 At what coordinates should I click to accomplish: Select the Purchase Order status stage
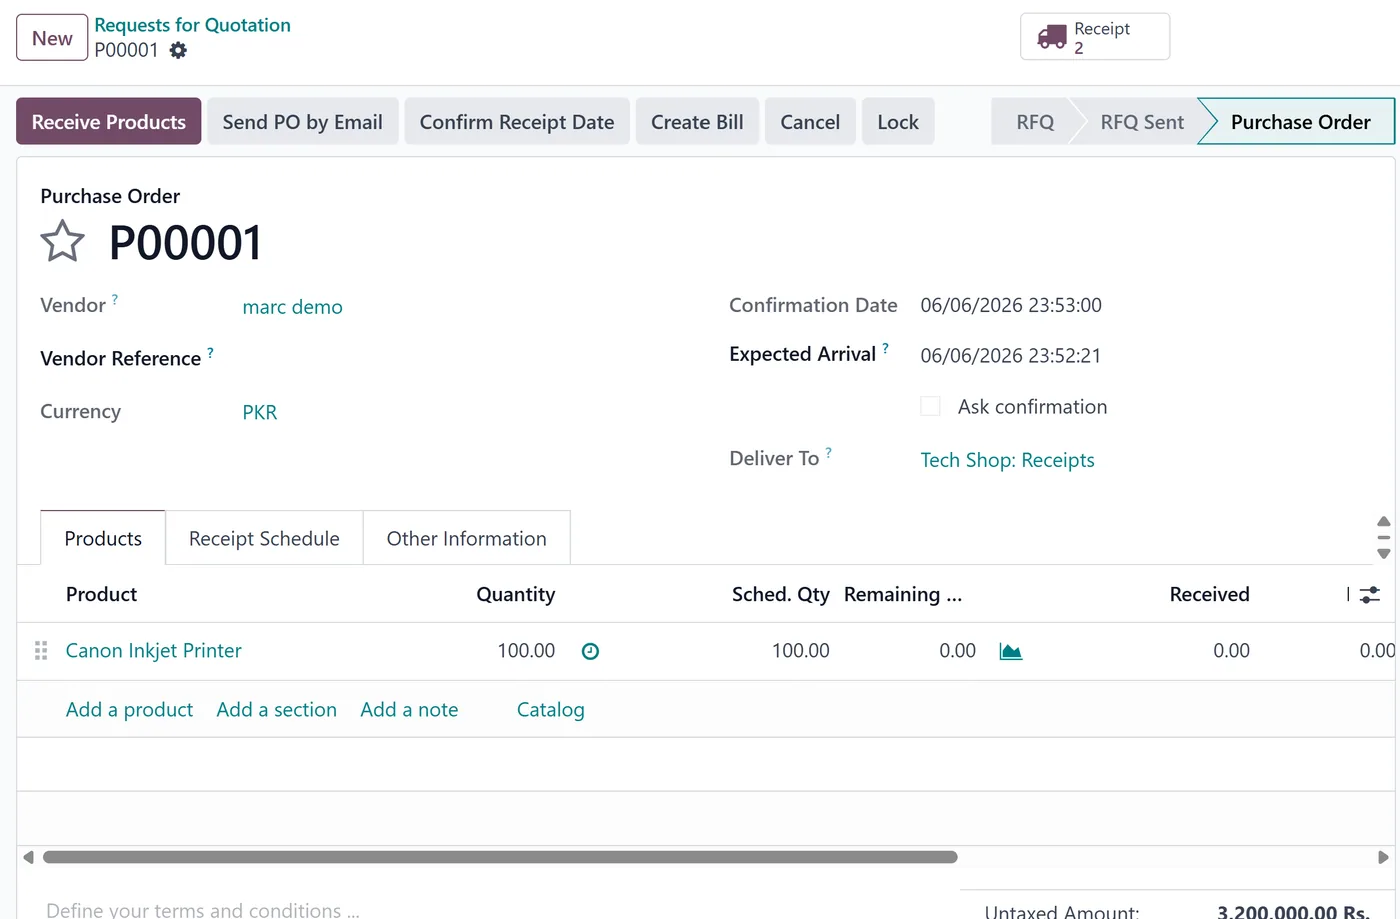pos(1300,122)
